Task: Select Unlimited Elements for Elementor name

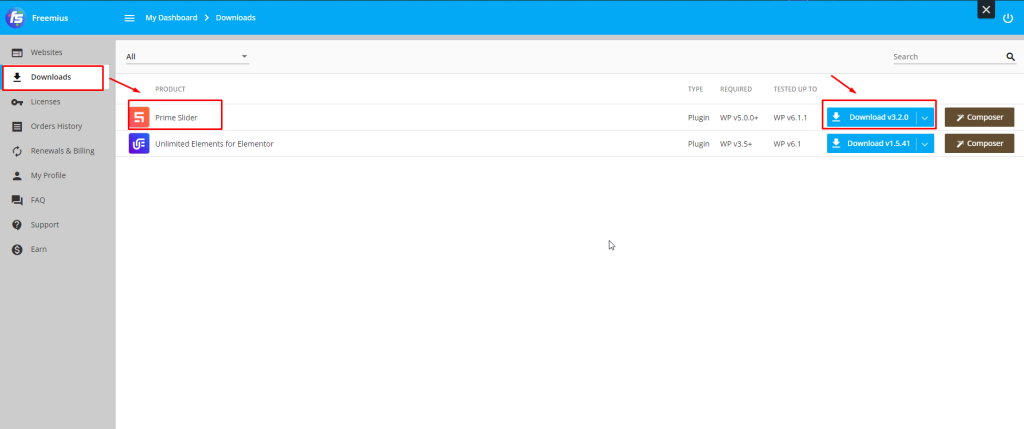Action: point(214,144)
